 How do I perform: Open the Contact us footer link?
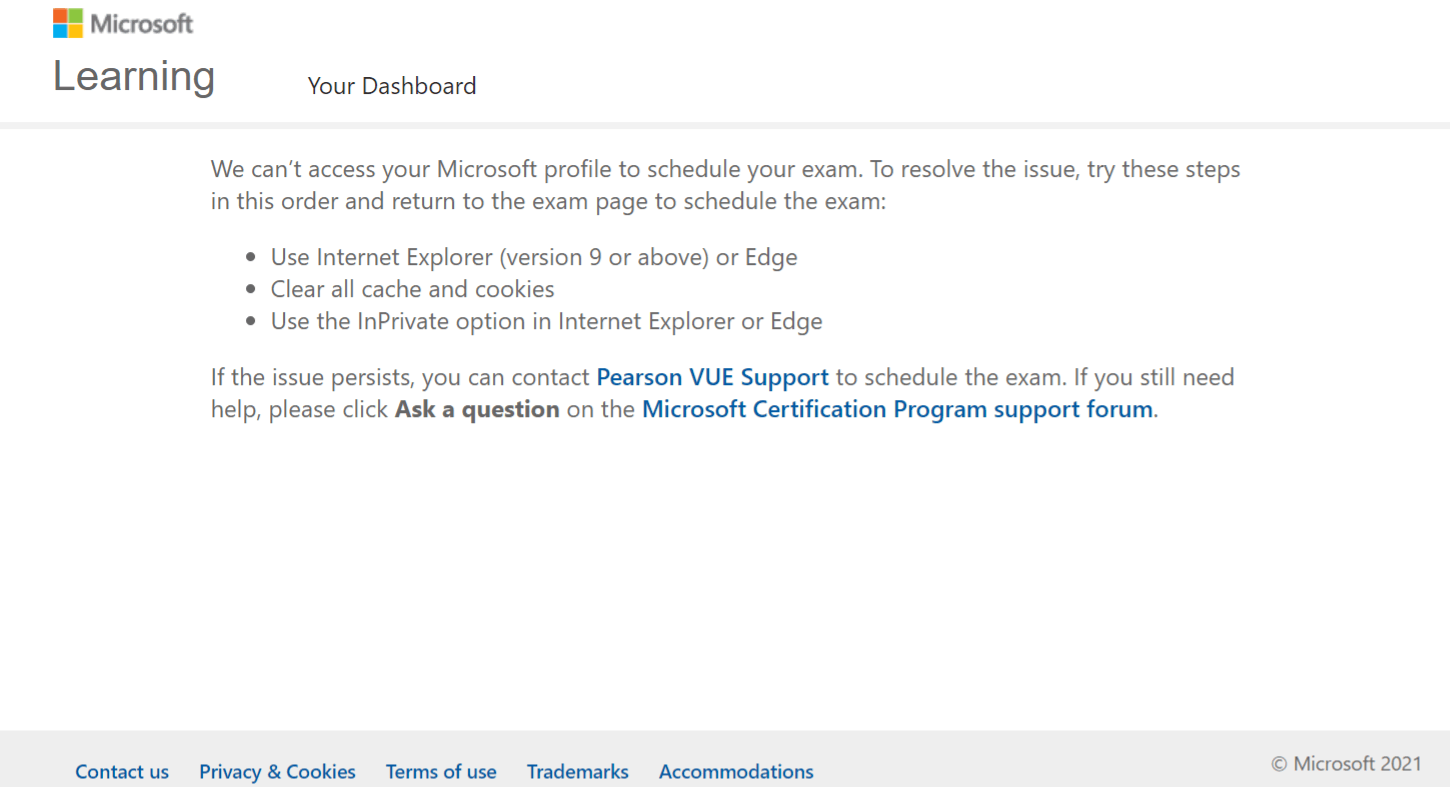(122, 772)
